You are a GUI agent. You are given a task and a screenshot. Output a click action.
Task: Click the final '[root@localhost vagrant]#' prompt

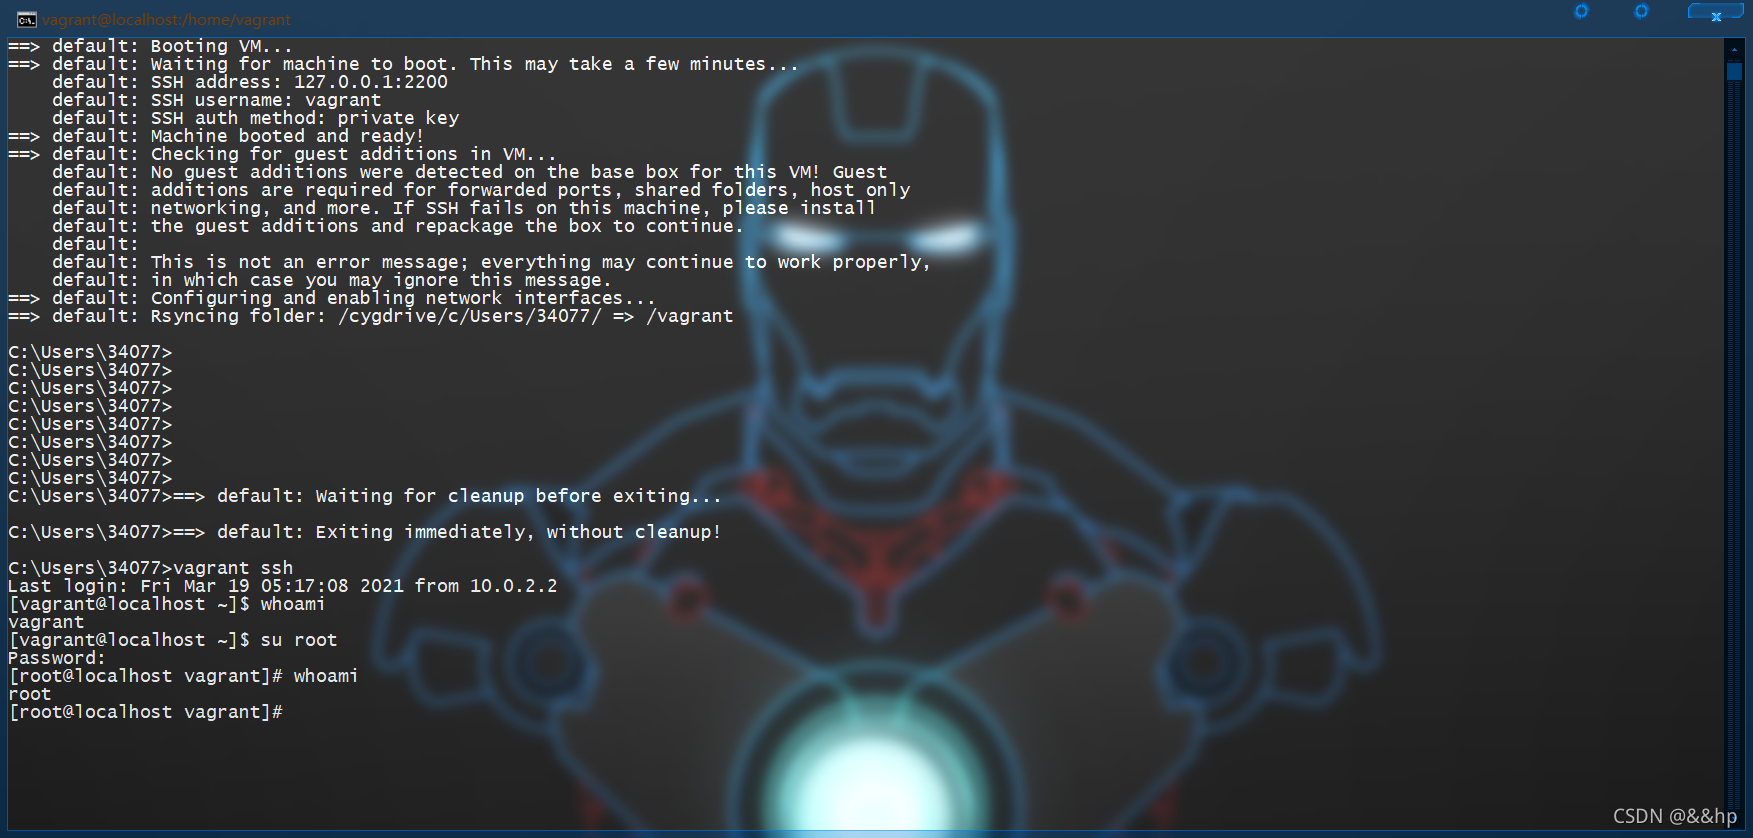[146, 712]
